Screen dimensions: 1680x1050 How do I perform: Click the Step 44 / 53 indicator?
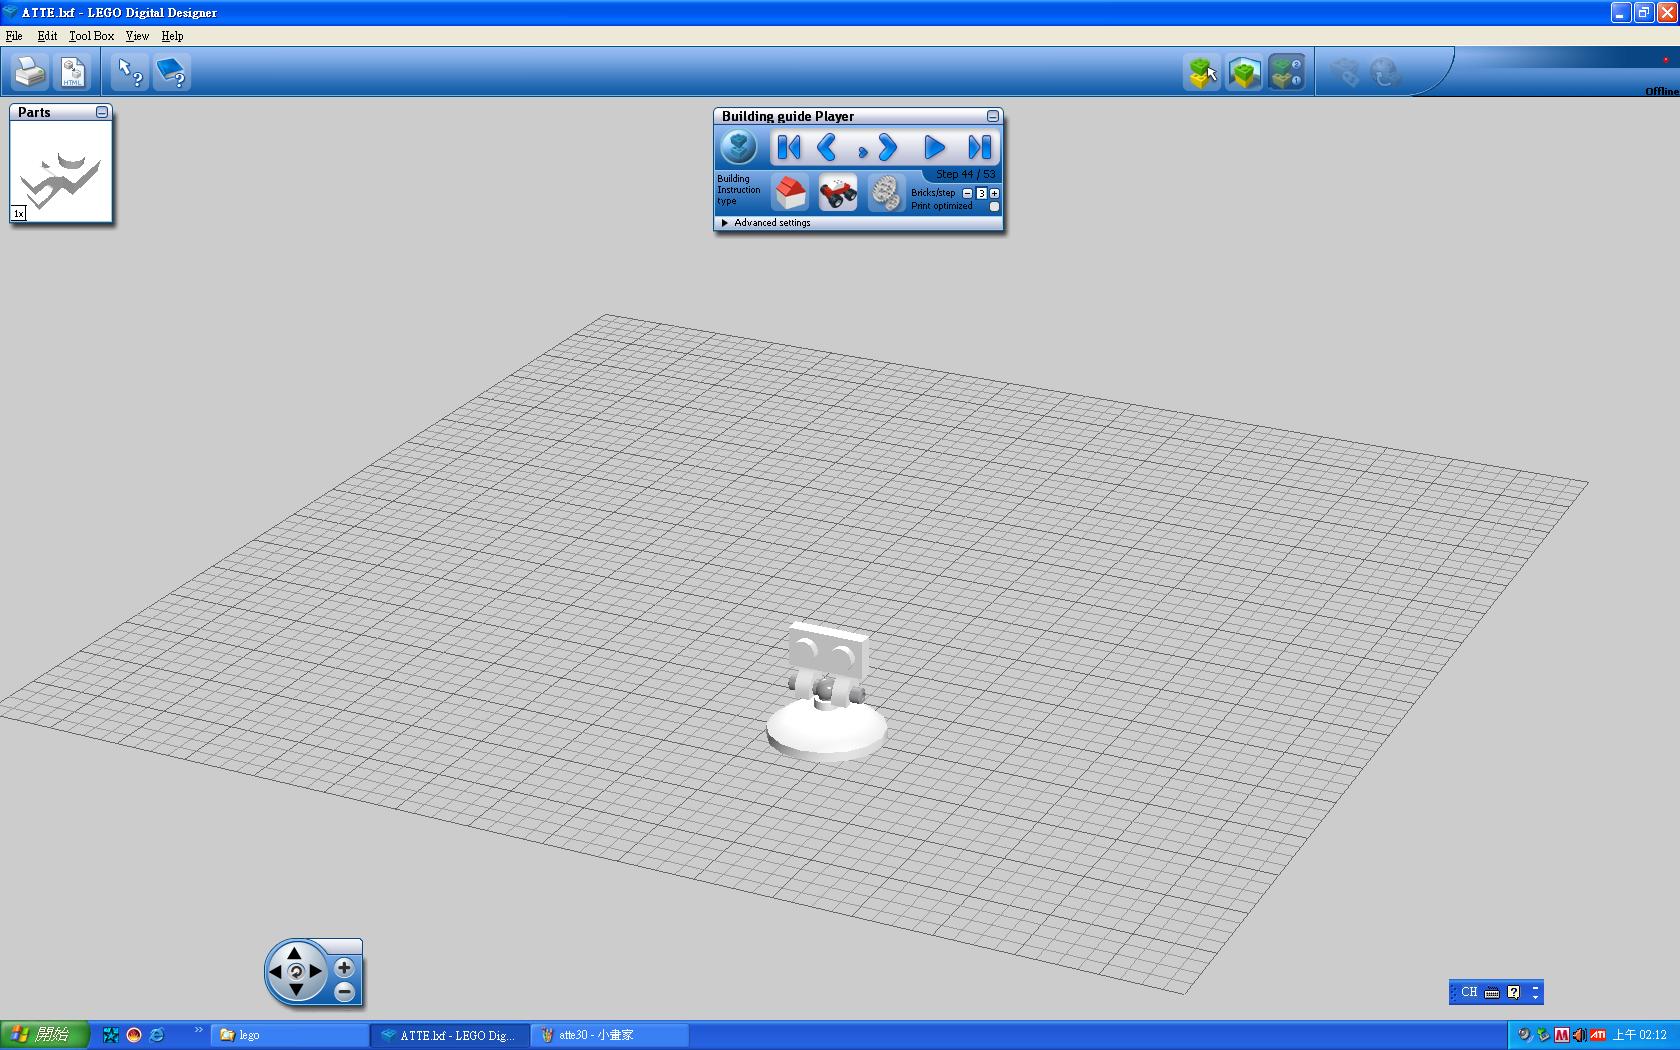[x=965, y=174]
